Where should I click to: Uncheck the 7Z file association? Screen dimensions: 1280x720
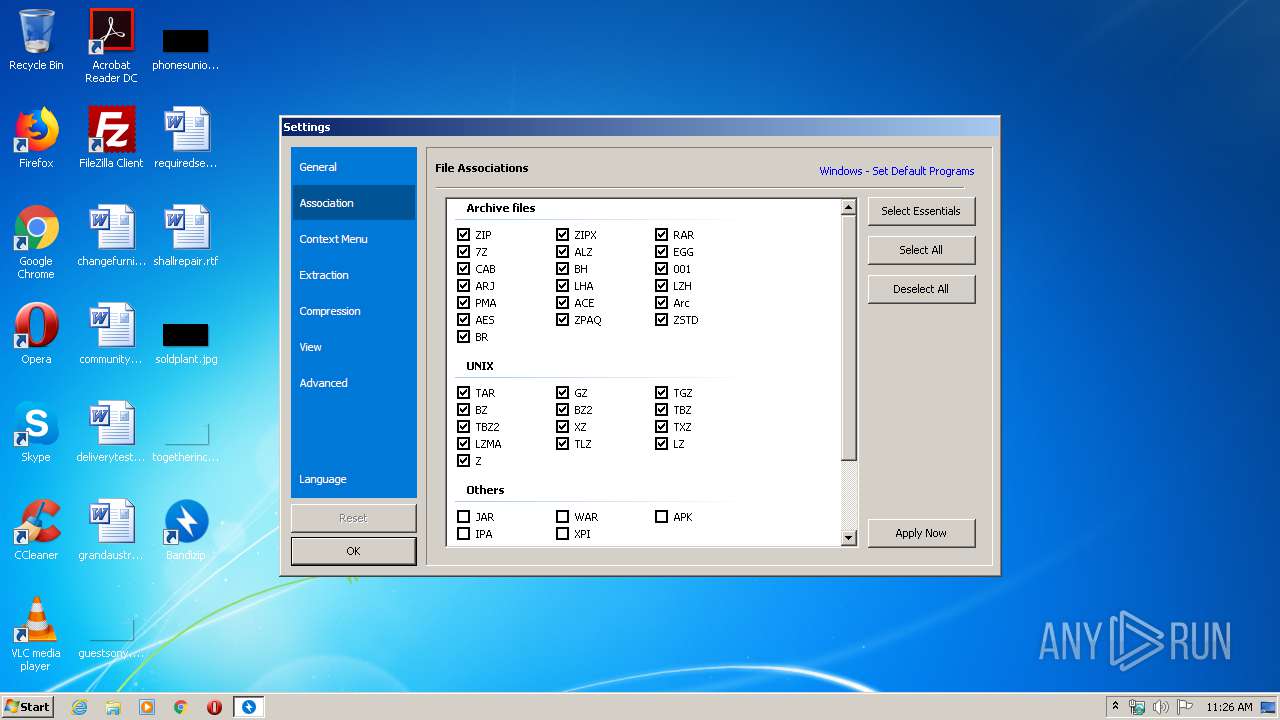[463, 252]
